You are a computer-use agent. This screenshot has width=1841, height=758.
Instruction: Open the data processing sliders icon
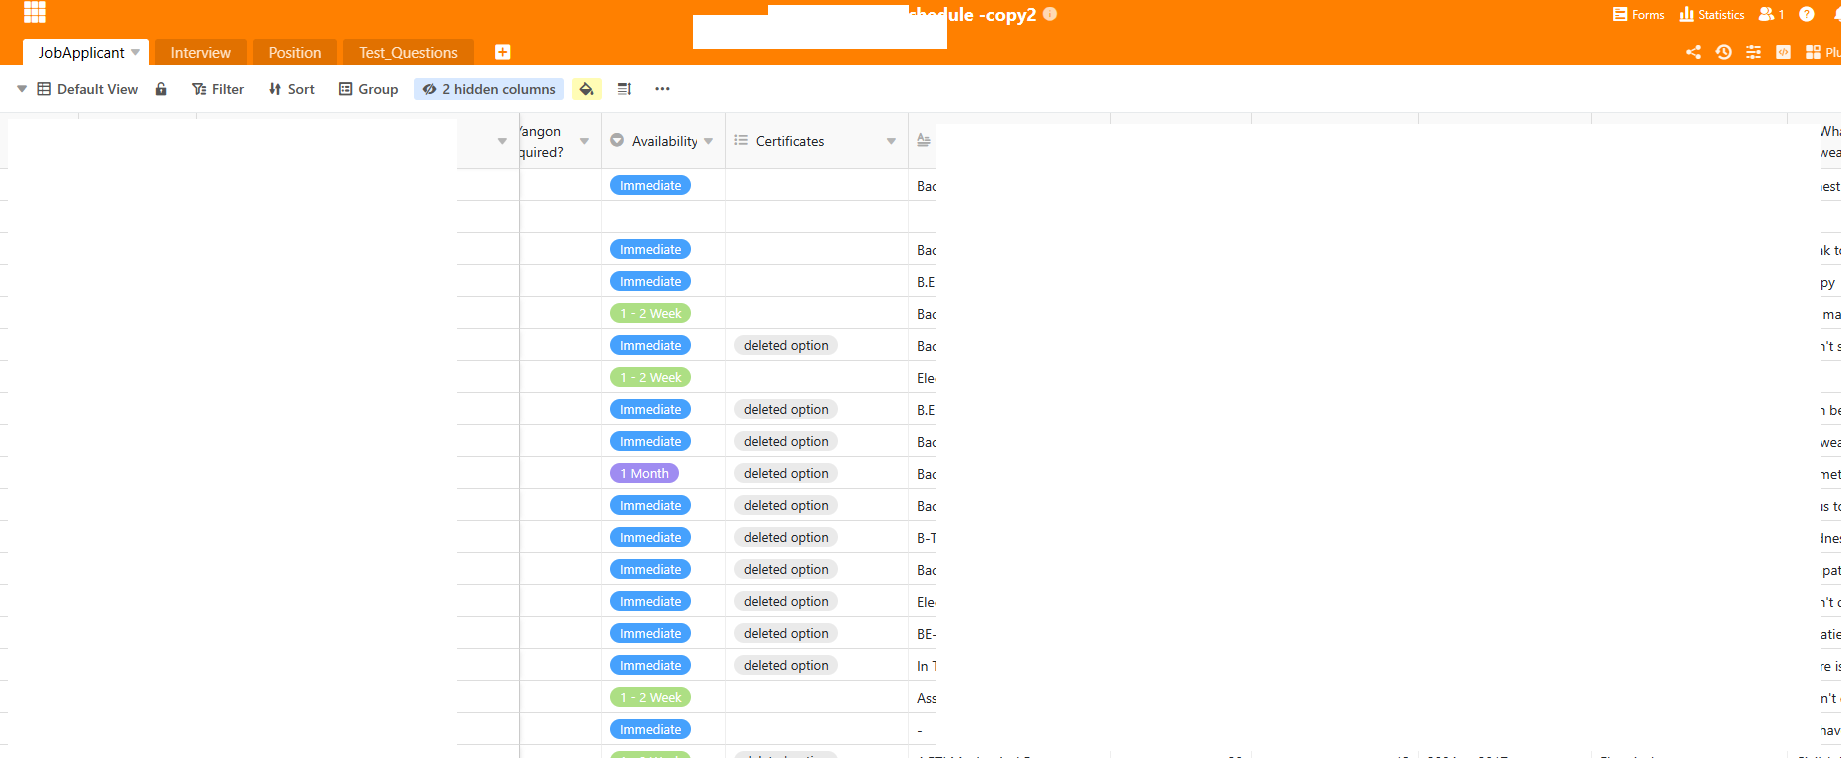(x=1753, y=52)
